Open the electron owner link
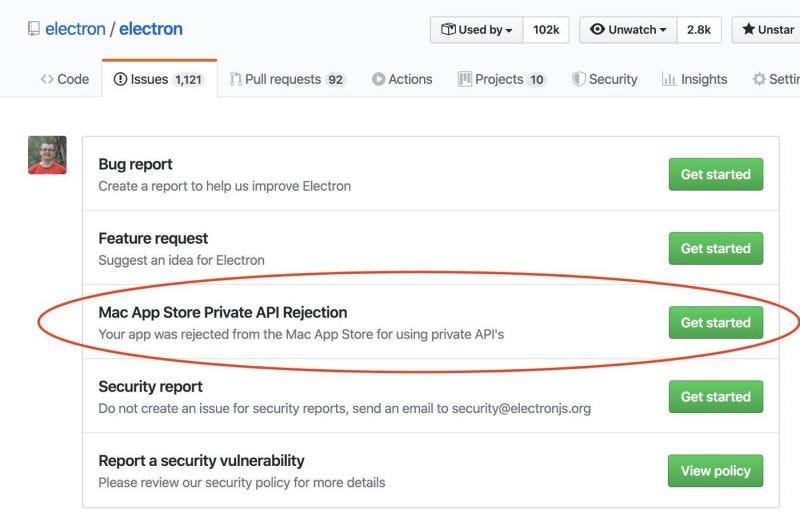The height and width of the screenshot is (518, 800). [x=75, y=29]
